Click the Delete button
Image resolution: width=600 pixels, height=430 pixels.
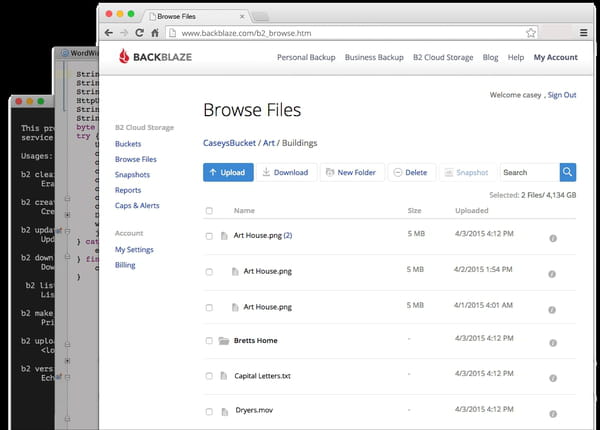(412, 172)
